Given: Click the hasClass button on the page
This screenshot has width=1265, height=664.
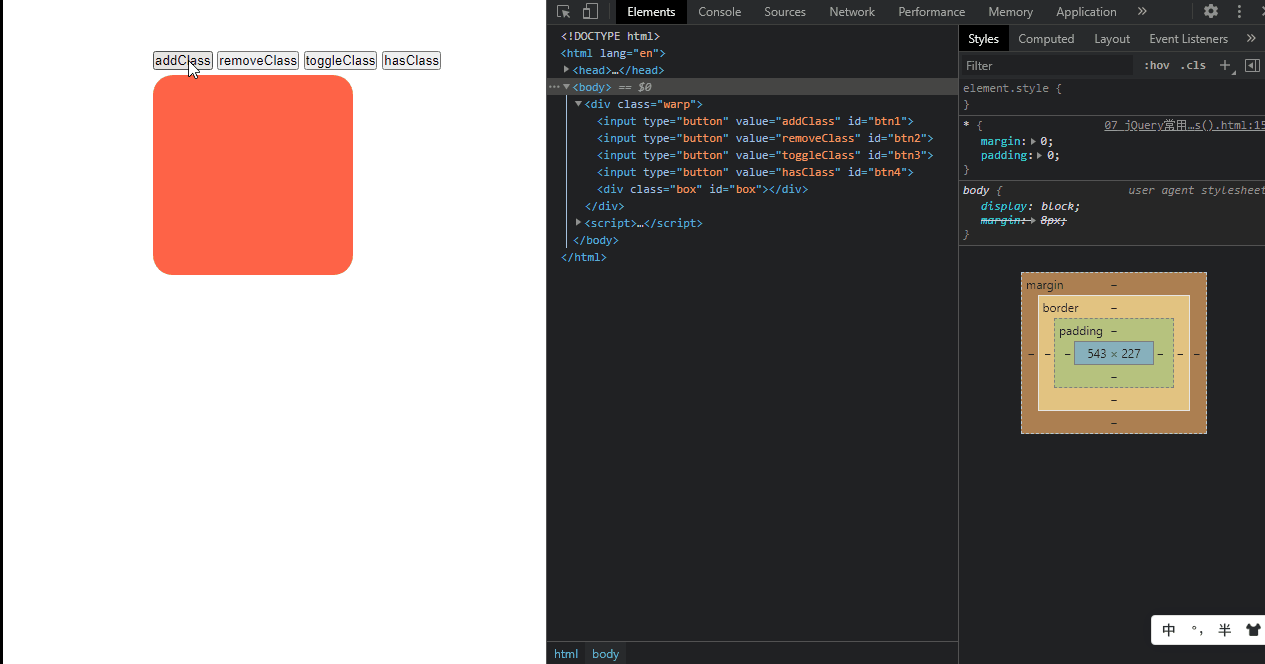Looking at the screenshot, I should (x=411, y=60).
